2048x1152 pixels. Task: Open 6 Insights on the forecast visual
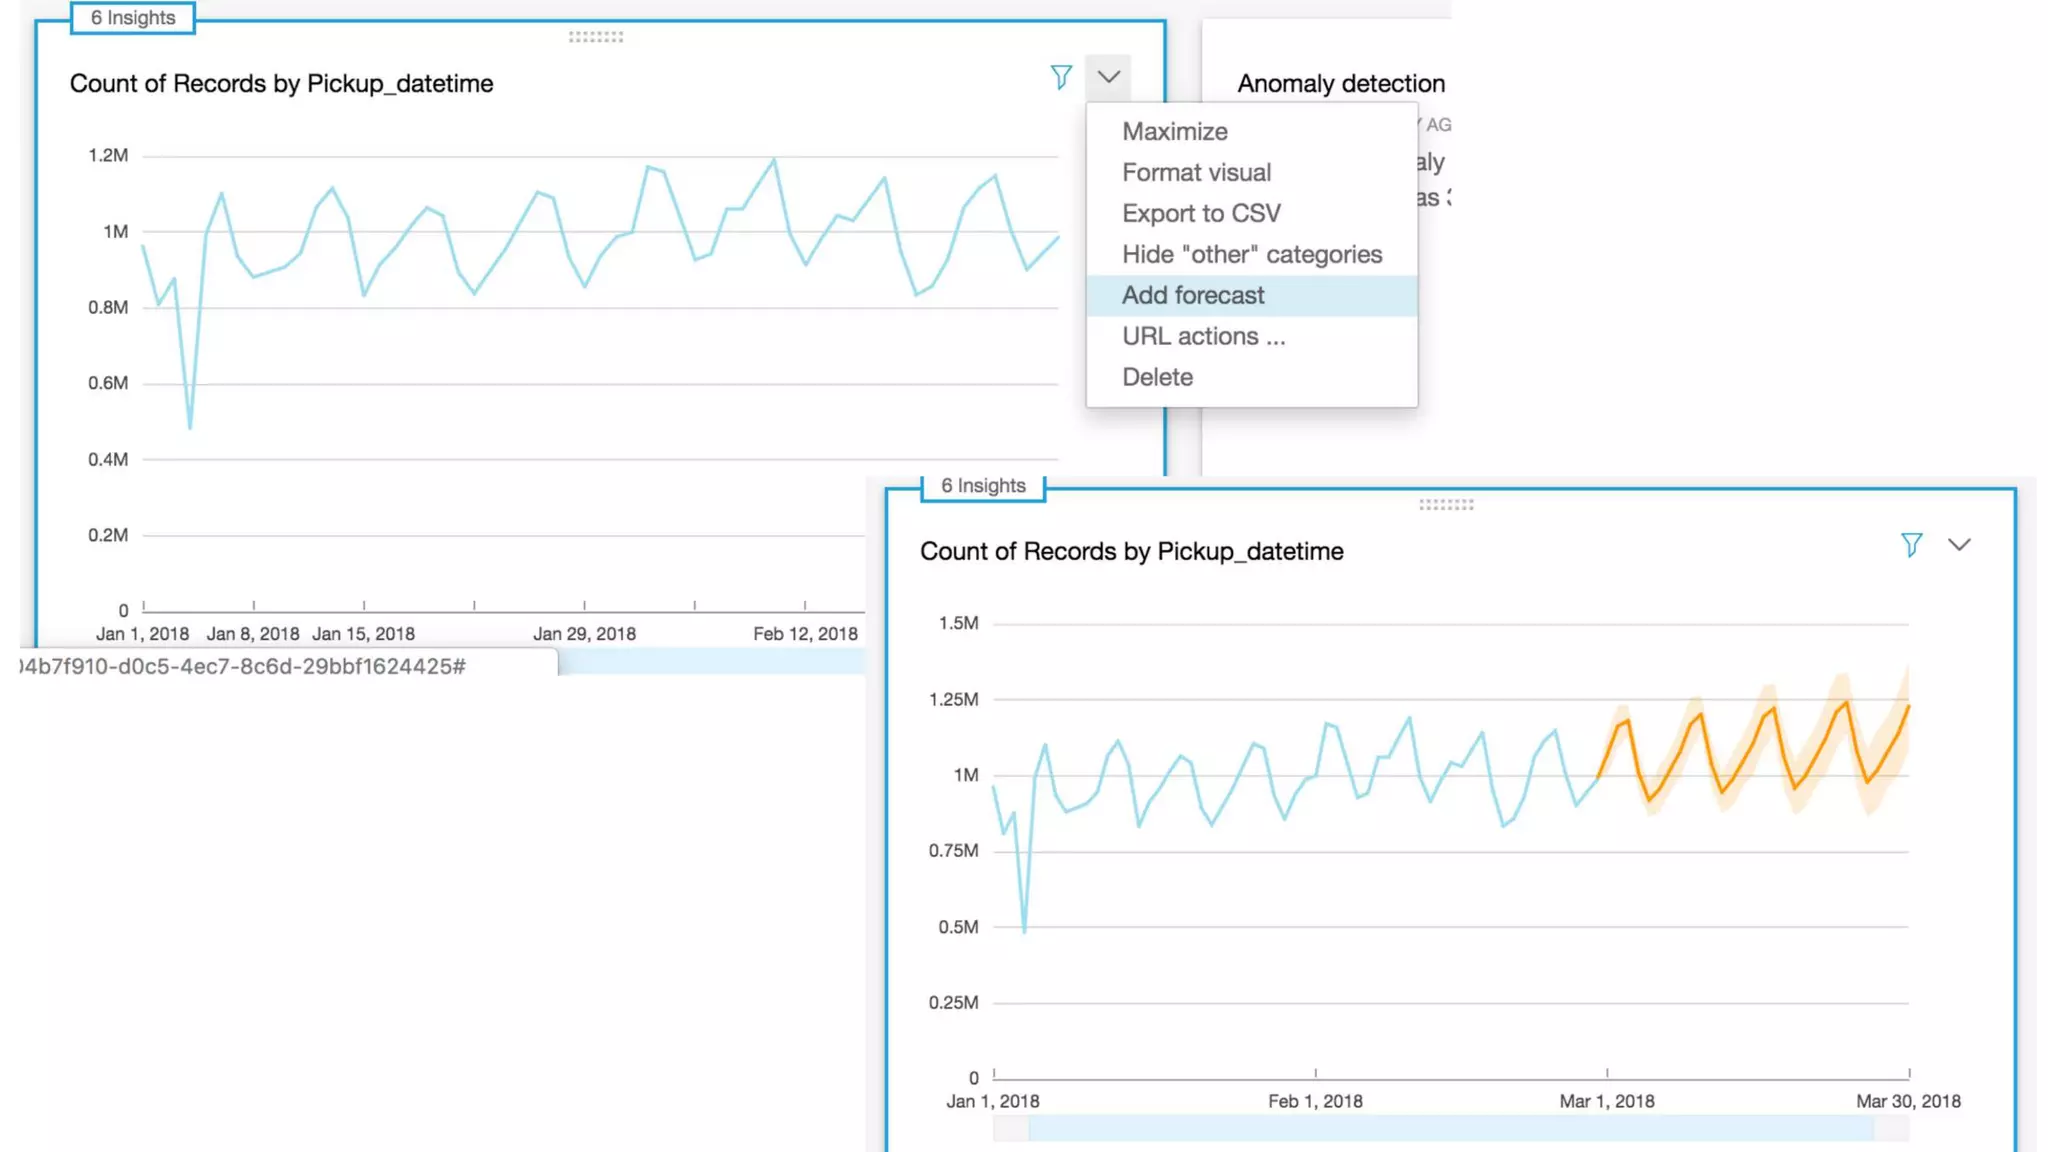pos(983,486)
